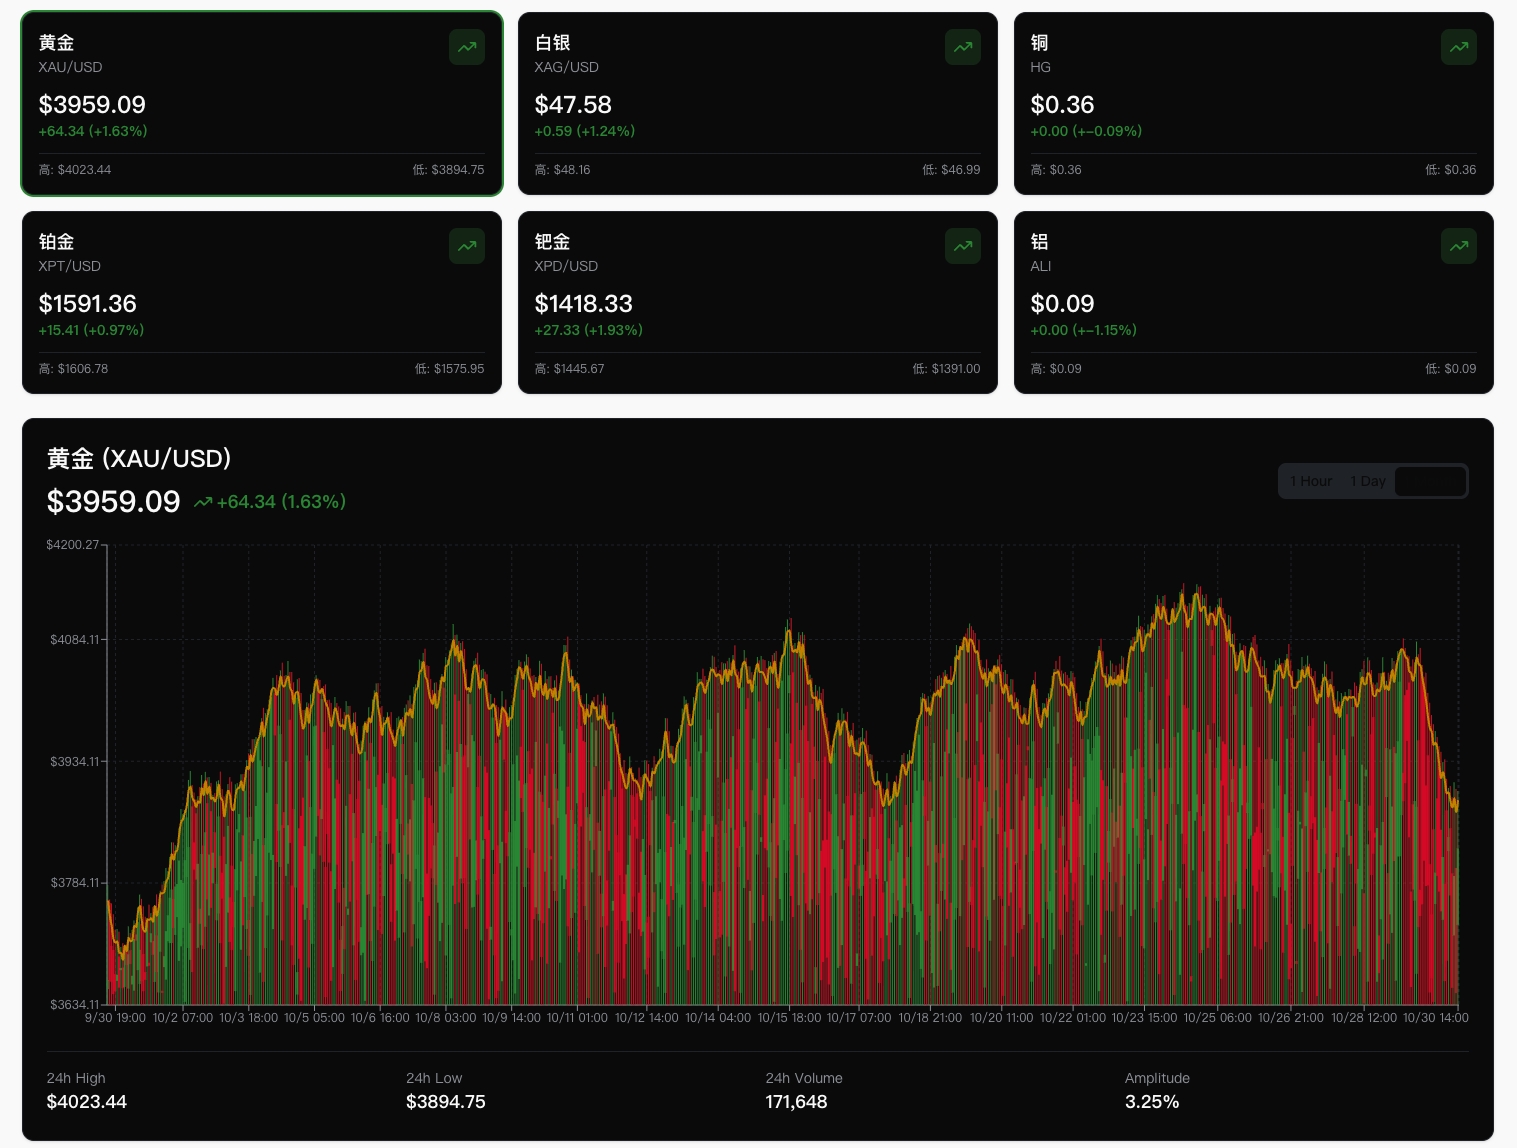Click the trend-line icon on the 白银 silver card
This screenshot has width=1517, height=1148.
(x=961, y=46)
